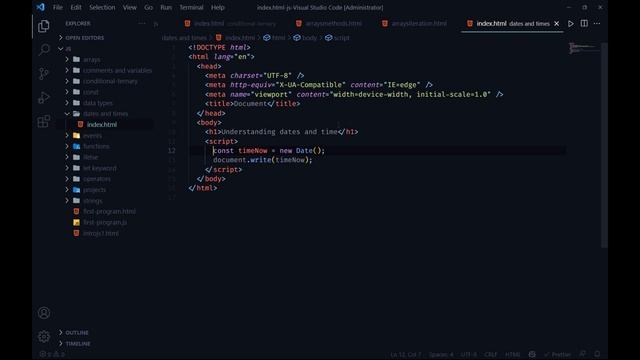640x360 pixels.
Task: Click the feedback icon in status bar
Action: (x=582, y=354)
